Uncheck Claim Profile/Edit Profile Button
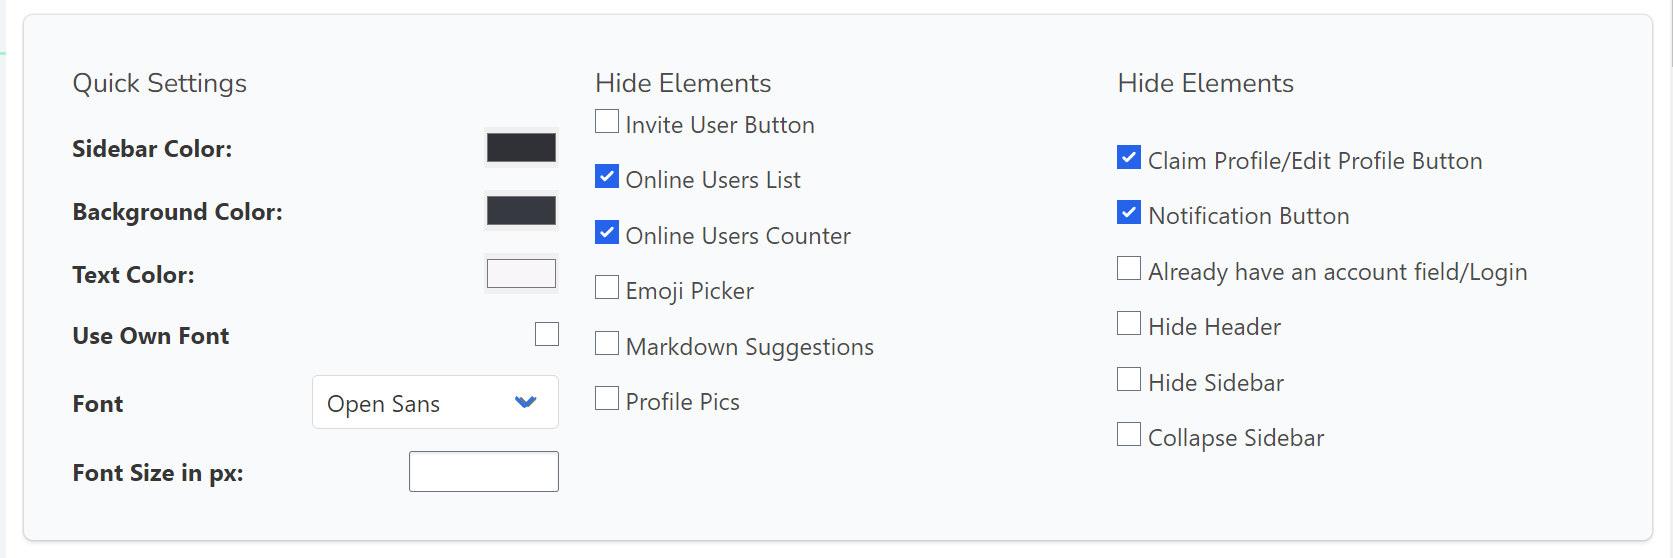The image size is (1673, 558). [1129, 158]
